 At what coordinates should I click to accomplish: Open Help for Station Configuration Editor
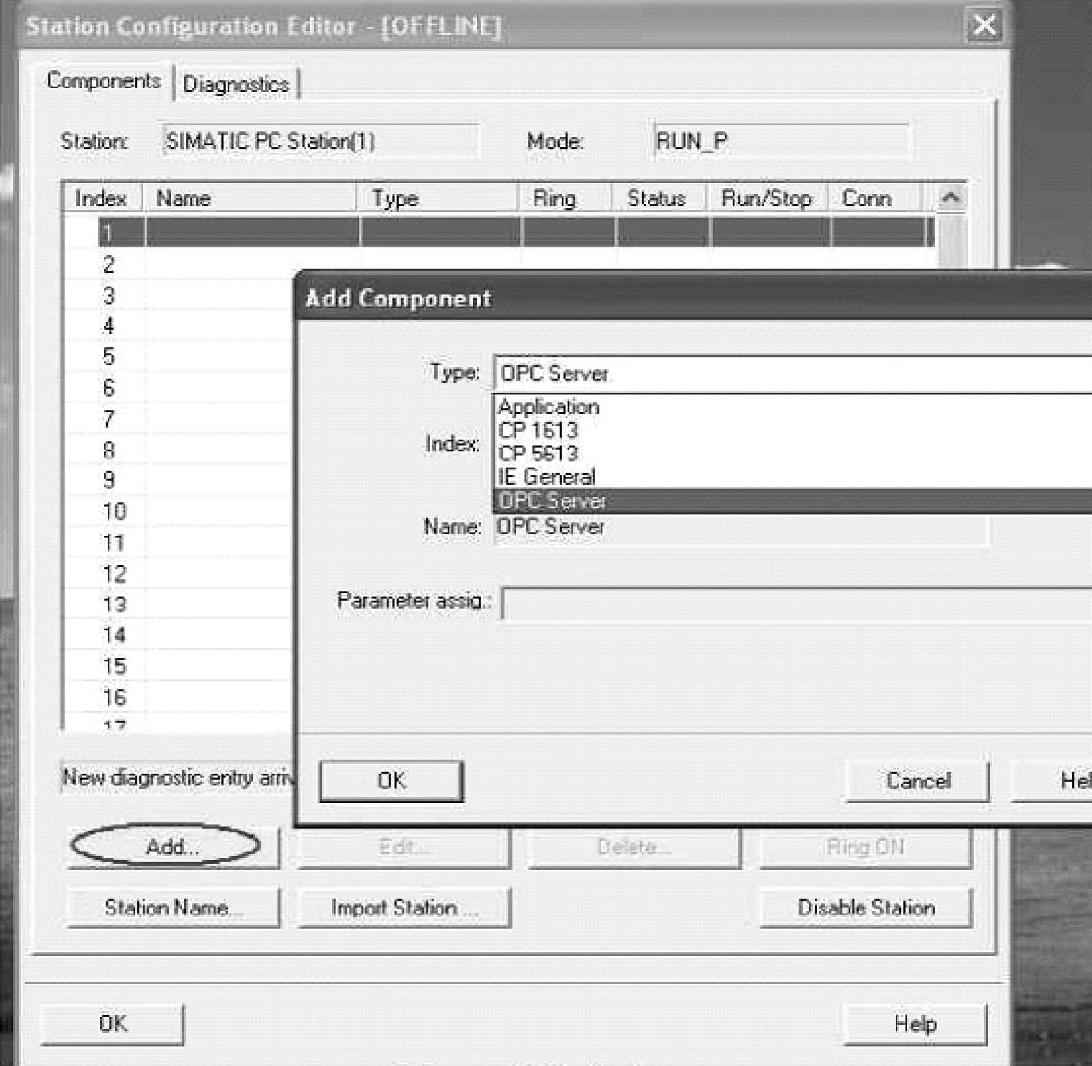(915, 1024)
